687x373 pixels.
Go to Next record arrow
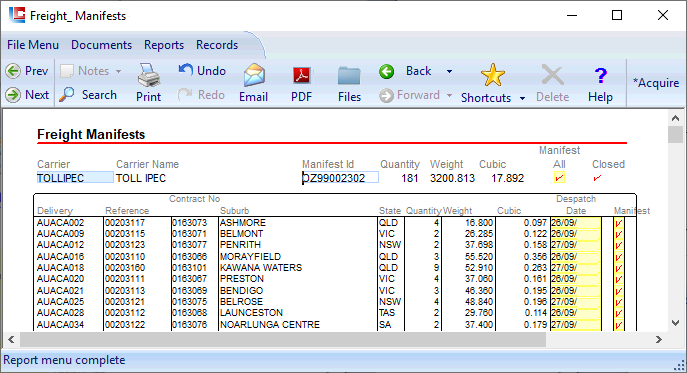pyautogui.click(x=13, y=95)
